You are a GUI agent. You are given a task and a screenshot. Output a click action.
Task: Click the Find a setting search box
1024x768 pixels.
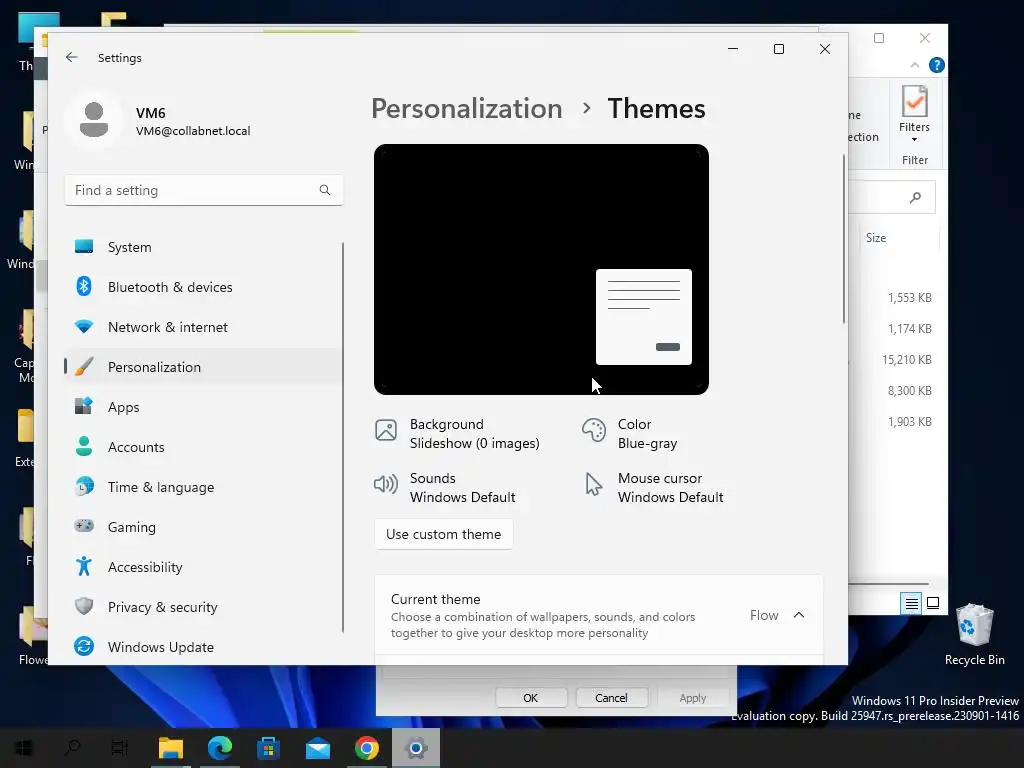click(x=204, y=190)
